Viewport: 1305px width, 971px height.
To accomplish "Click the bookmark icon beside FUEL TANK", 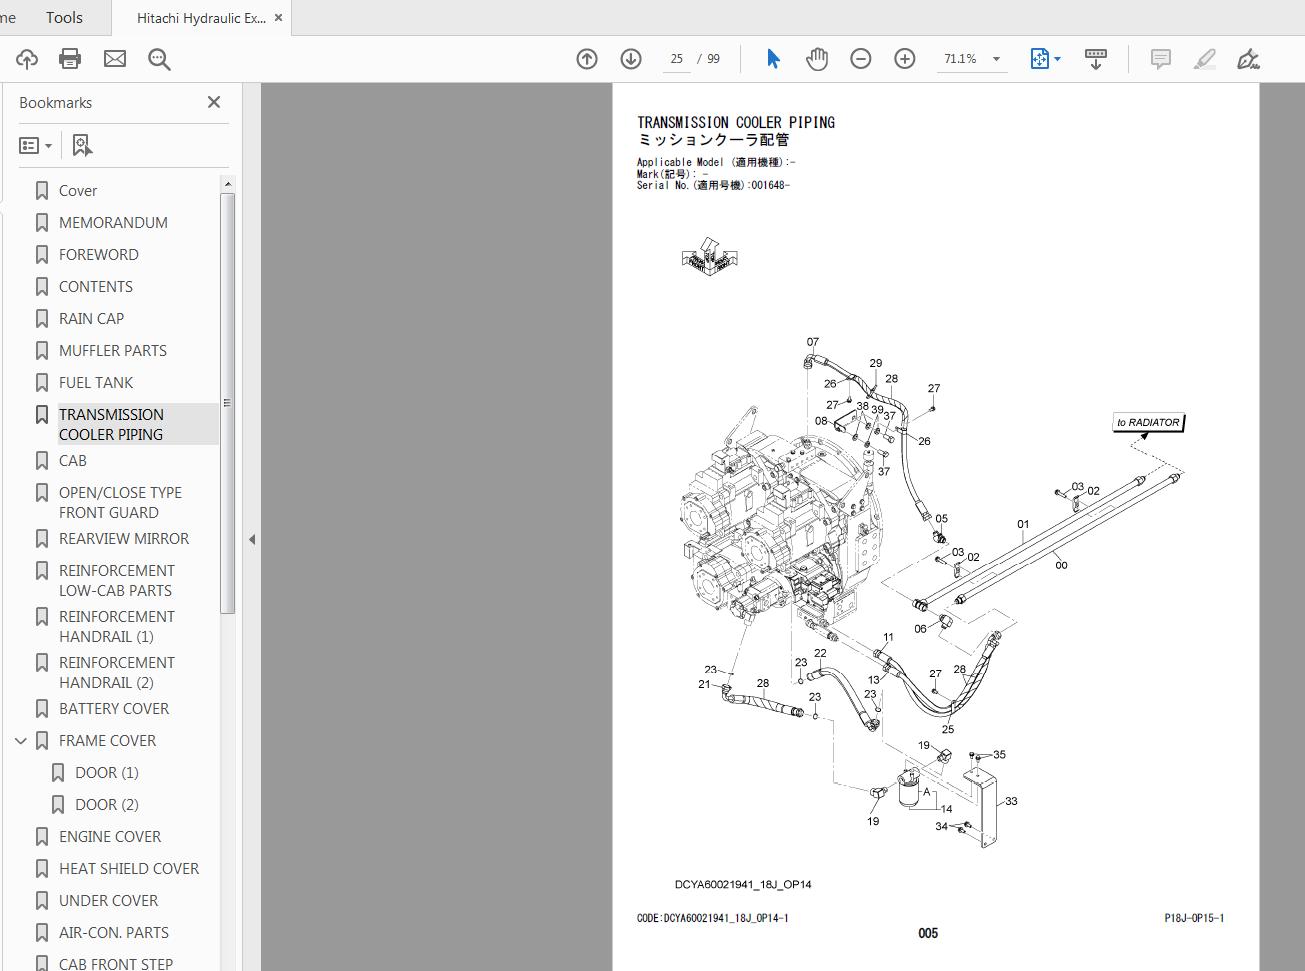I will click(x=42, y=383).
